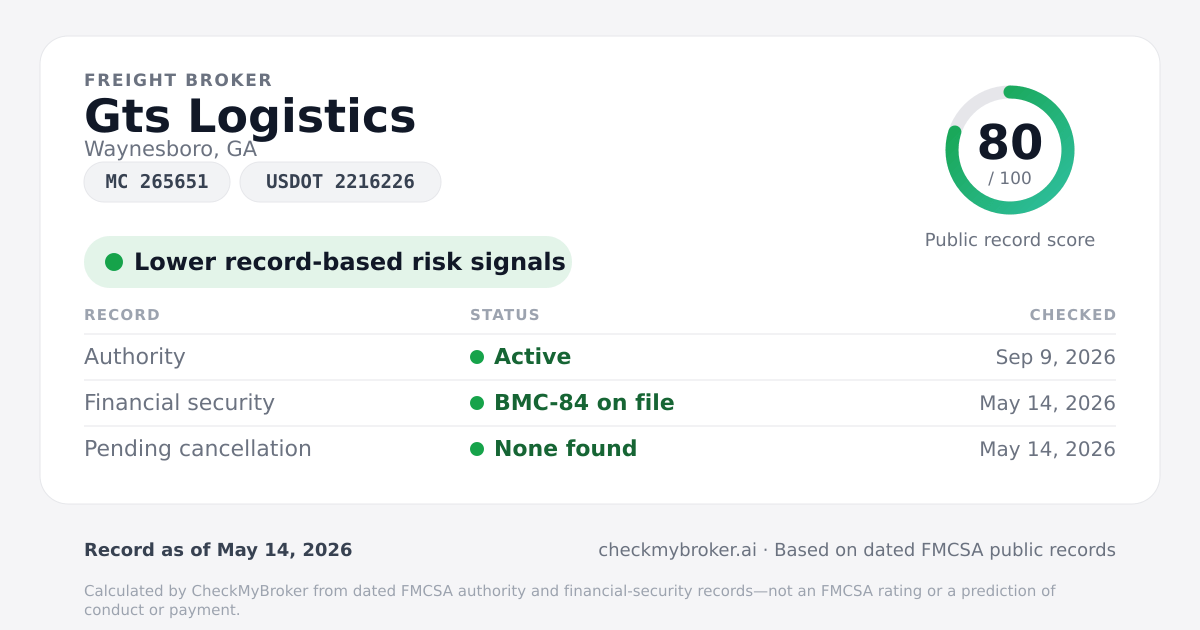Click the Record as of May 14, 2026 text
This screenshot has width=1200, height=630.
coord(218,550)
